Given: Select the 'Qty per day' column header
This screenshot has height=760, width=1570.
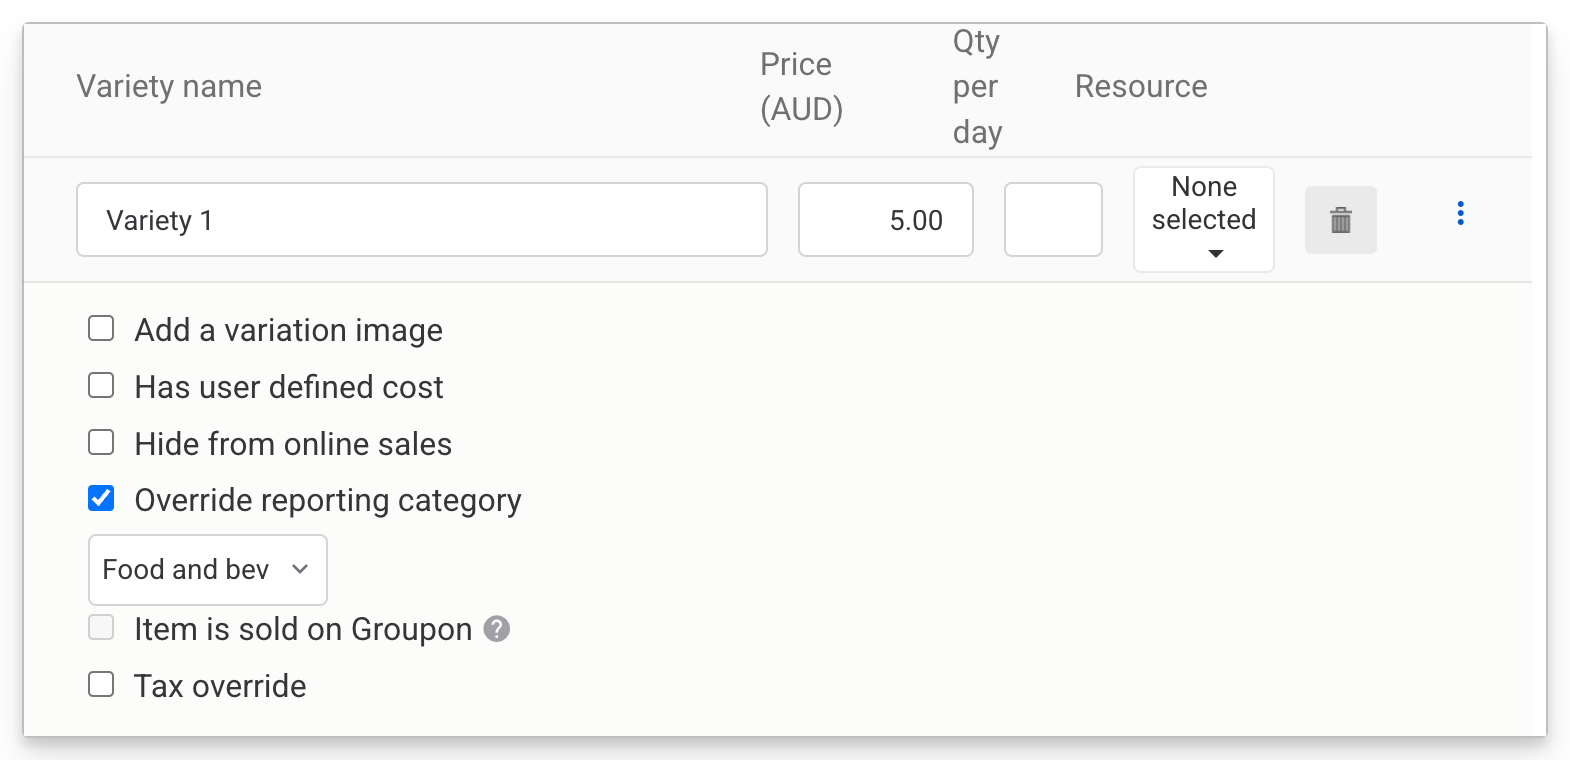Looking at the screenshot, I should (x=977, y=87).
